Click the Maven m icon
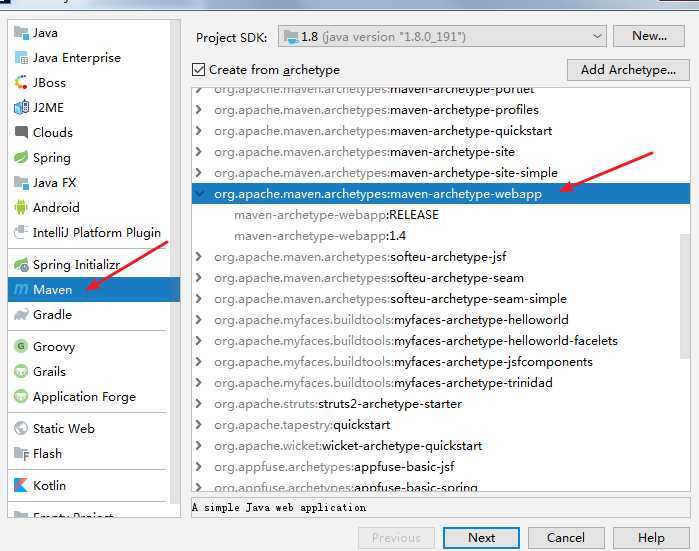Viewport: 699px width, 551px height. click(x=21, y=290)
